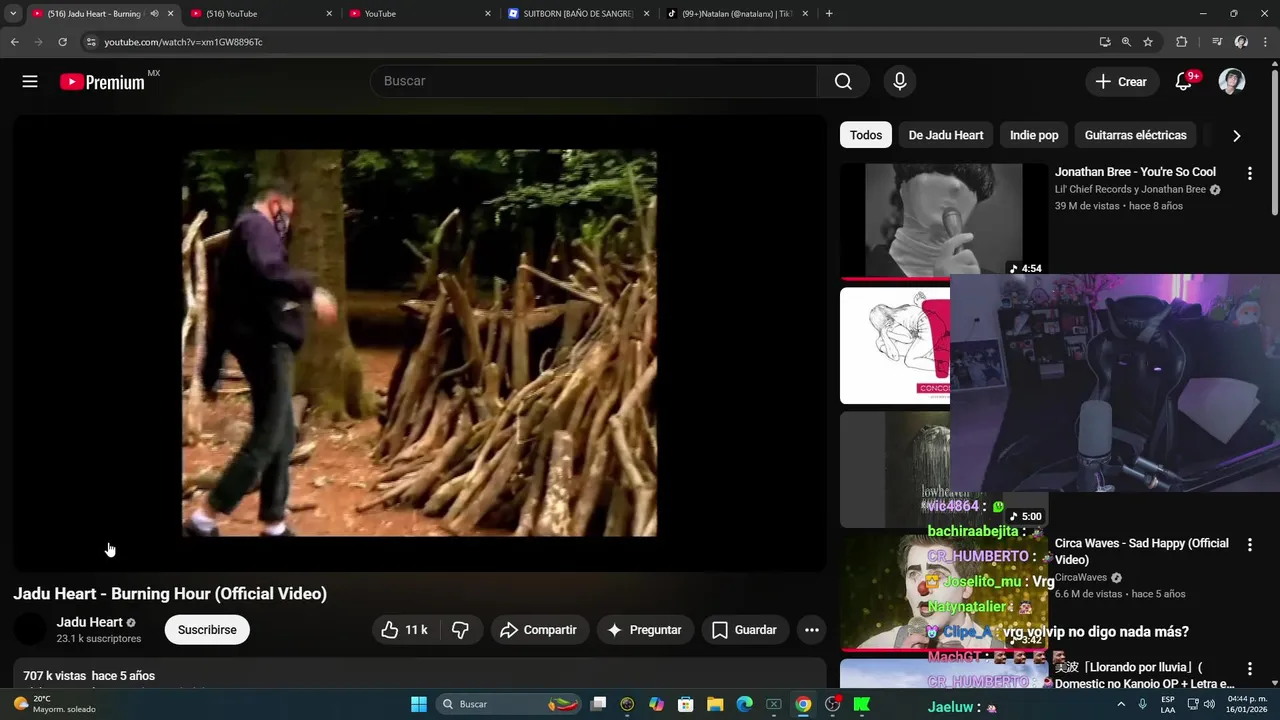Select the Todos filter chip
1280x720 pixels.
tap(866, 135)
